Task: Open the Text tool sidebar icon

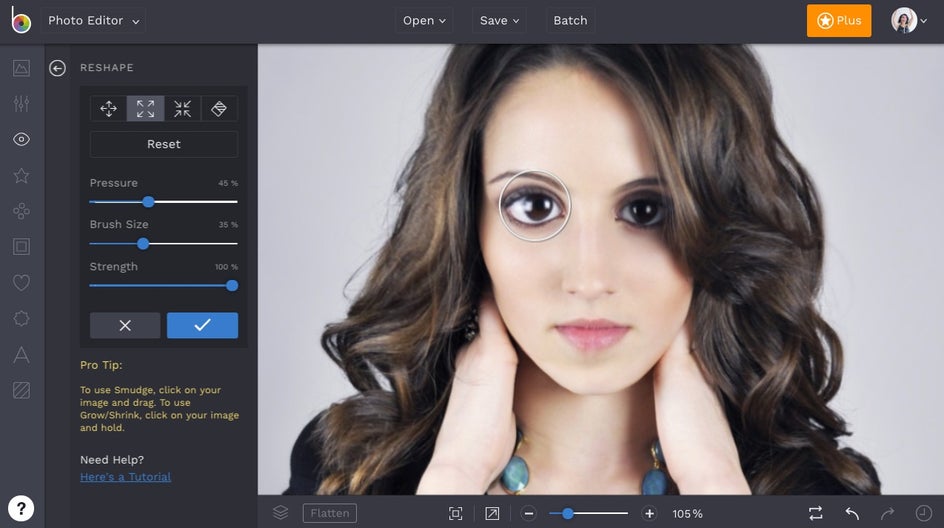Action: (21, 355)
